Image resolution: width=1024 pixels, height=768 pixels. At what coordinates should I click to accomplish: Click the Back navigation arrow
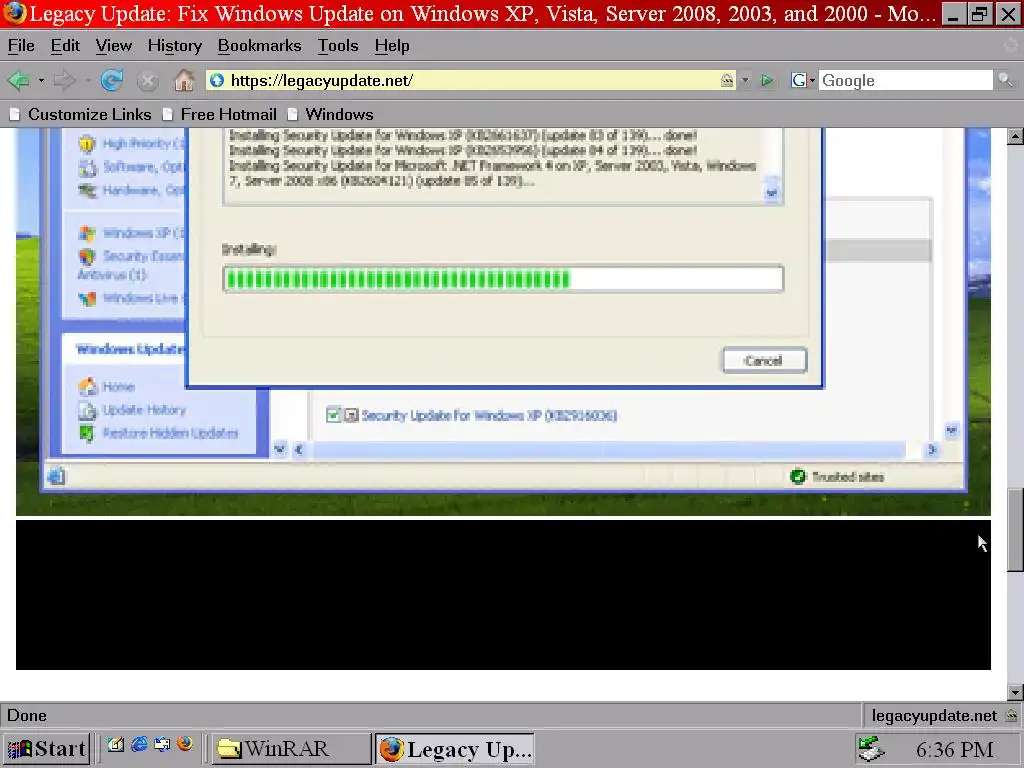coord(18,80)
